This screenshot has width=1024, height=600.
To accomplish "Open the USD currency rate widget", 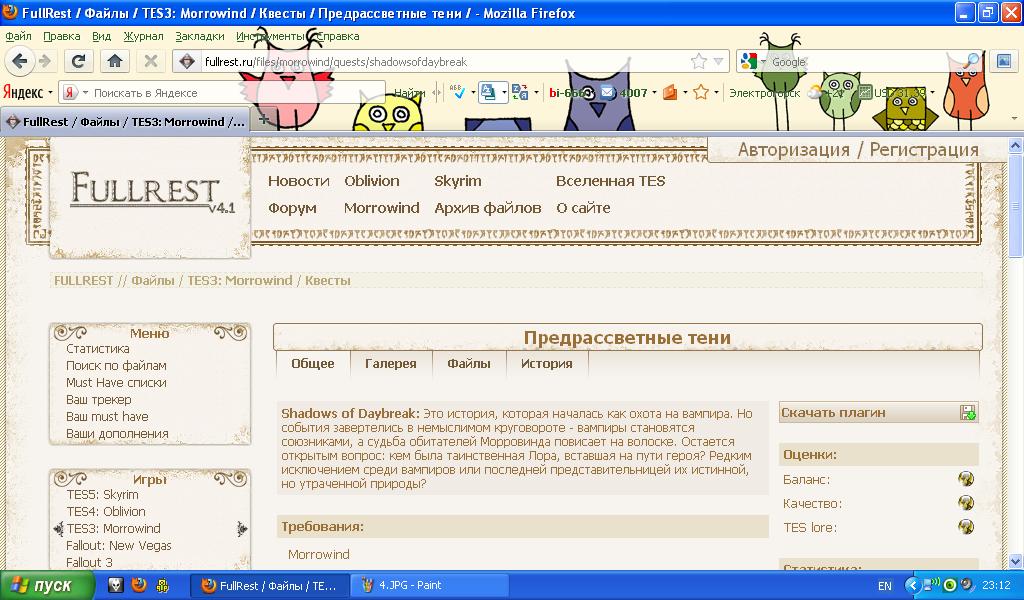I will click(892, 93).
